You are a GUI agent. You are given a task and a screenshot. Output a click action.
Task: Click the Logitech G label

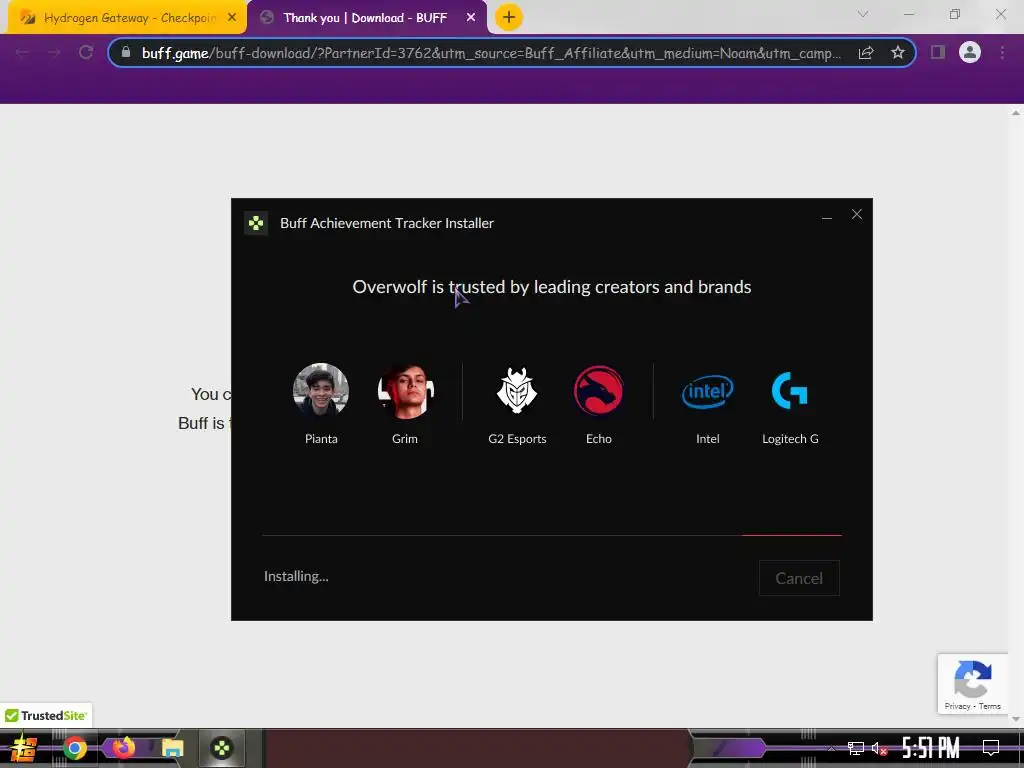coord(790,439)
